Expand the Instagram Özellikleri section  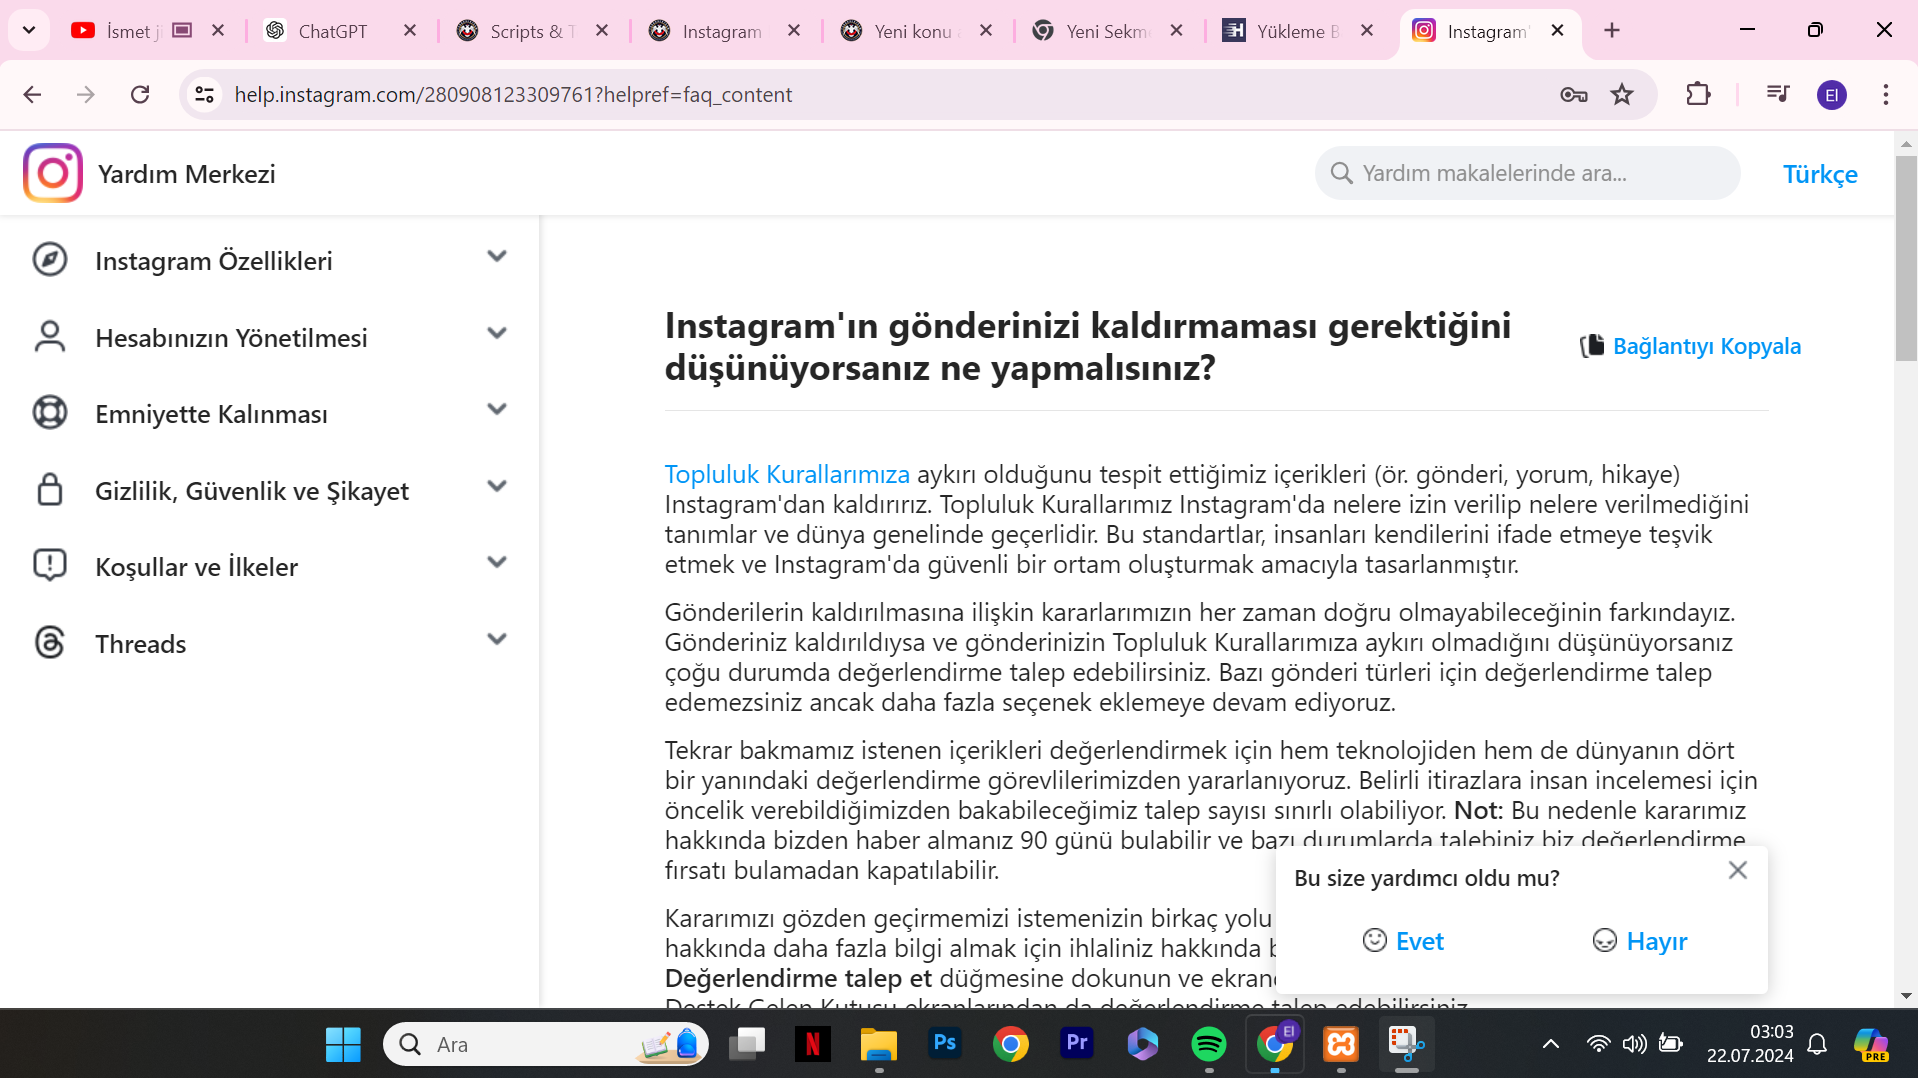click(497, 257)
